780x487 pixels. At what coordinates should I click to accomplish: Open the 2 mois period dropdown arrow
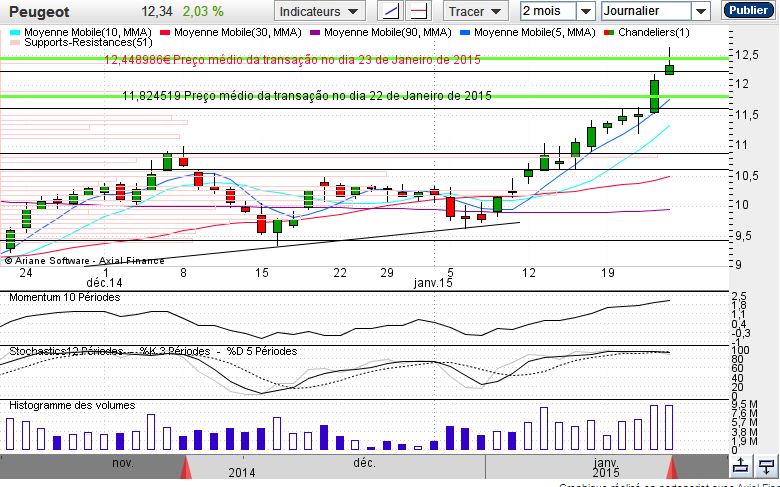point(586,11)
